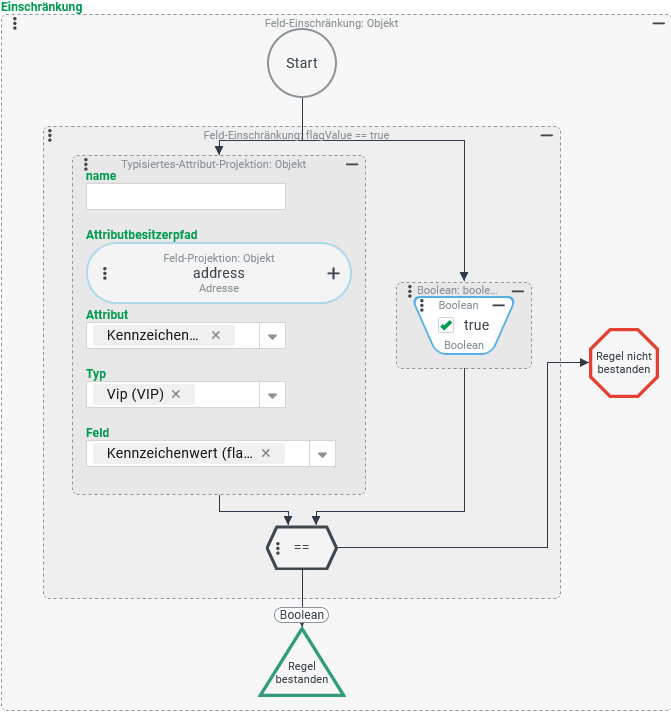Click the green Regel bestanden triangle

pyautogui.click(x=302, y=671)
